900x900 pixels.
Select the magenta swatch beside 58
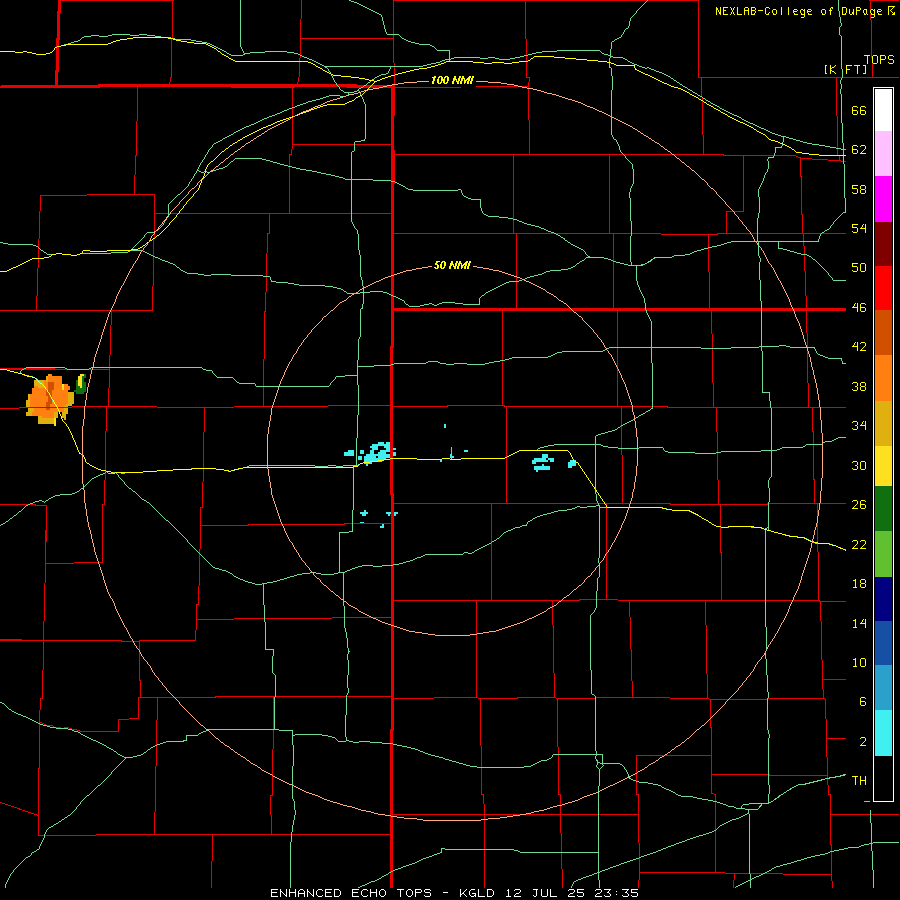(883, 199)
